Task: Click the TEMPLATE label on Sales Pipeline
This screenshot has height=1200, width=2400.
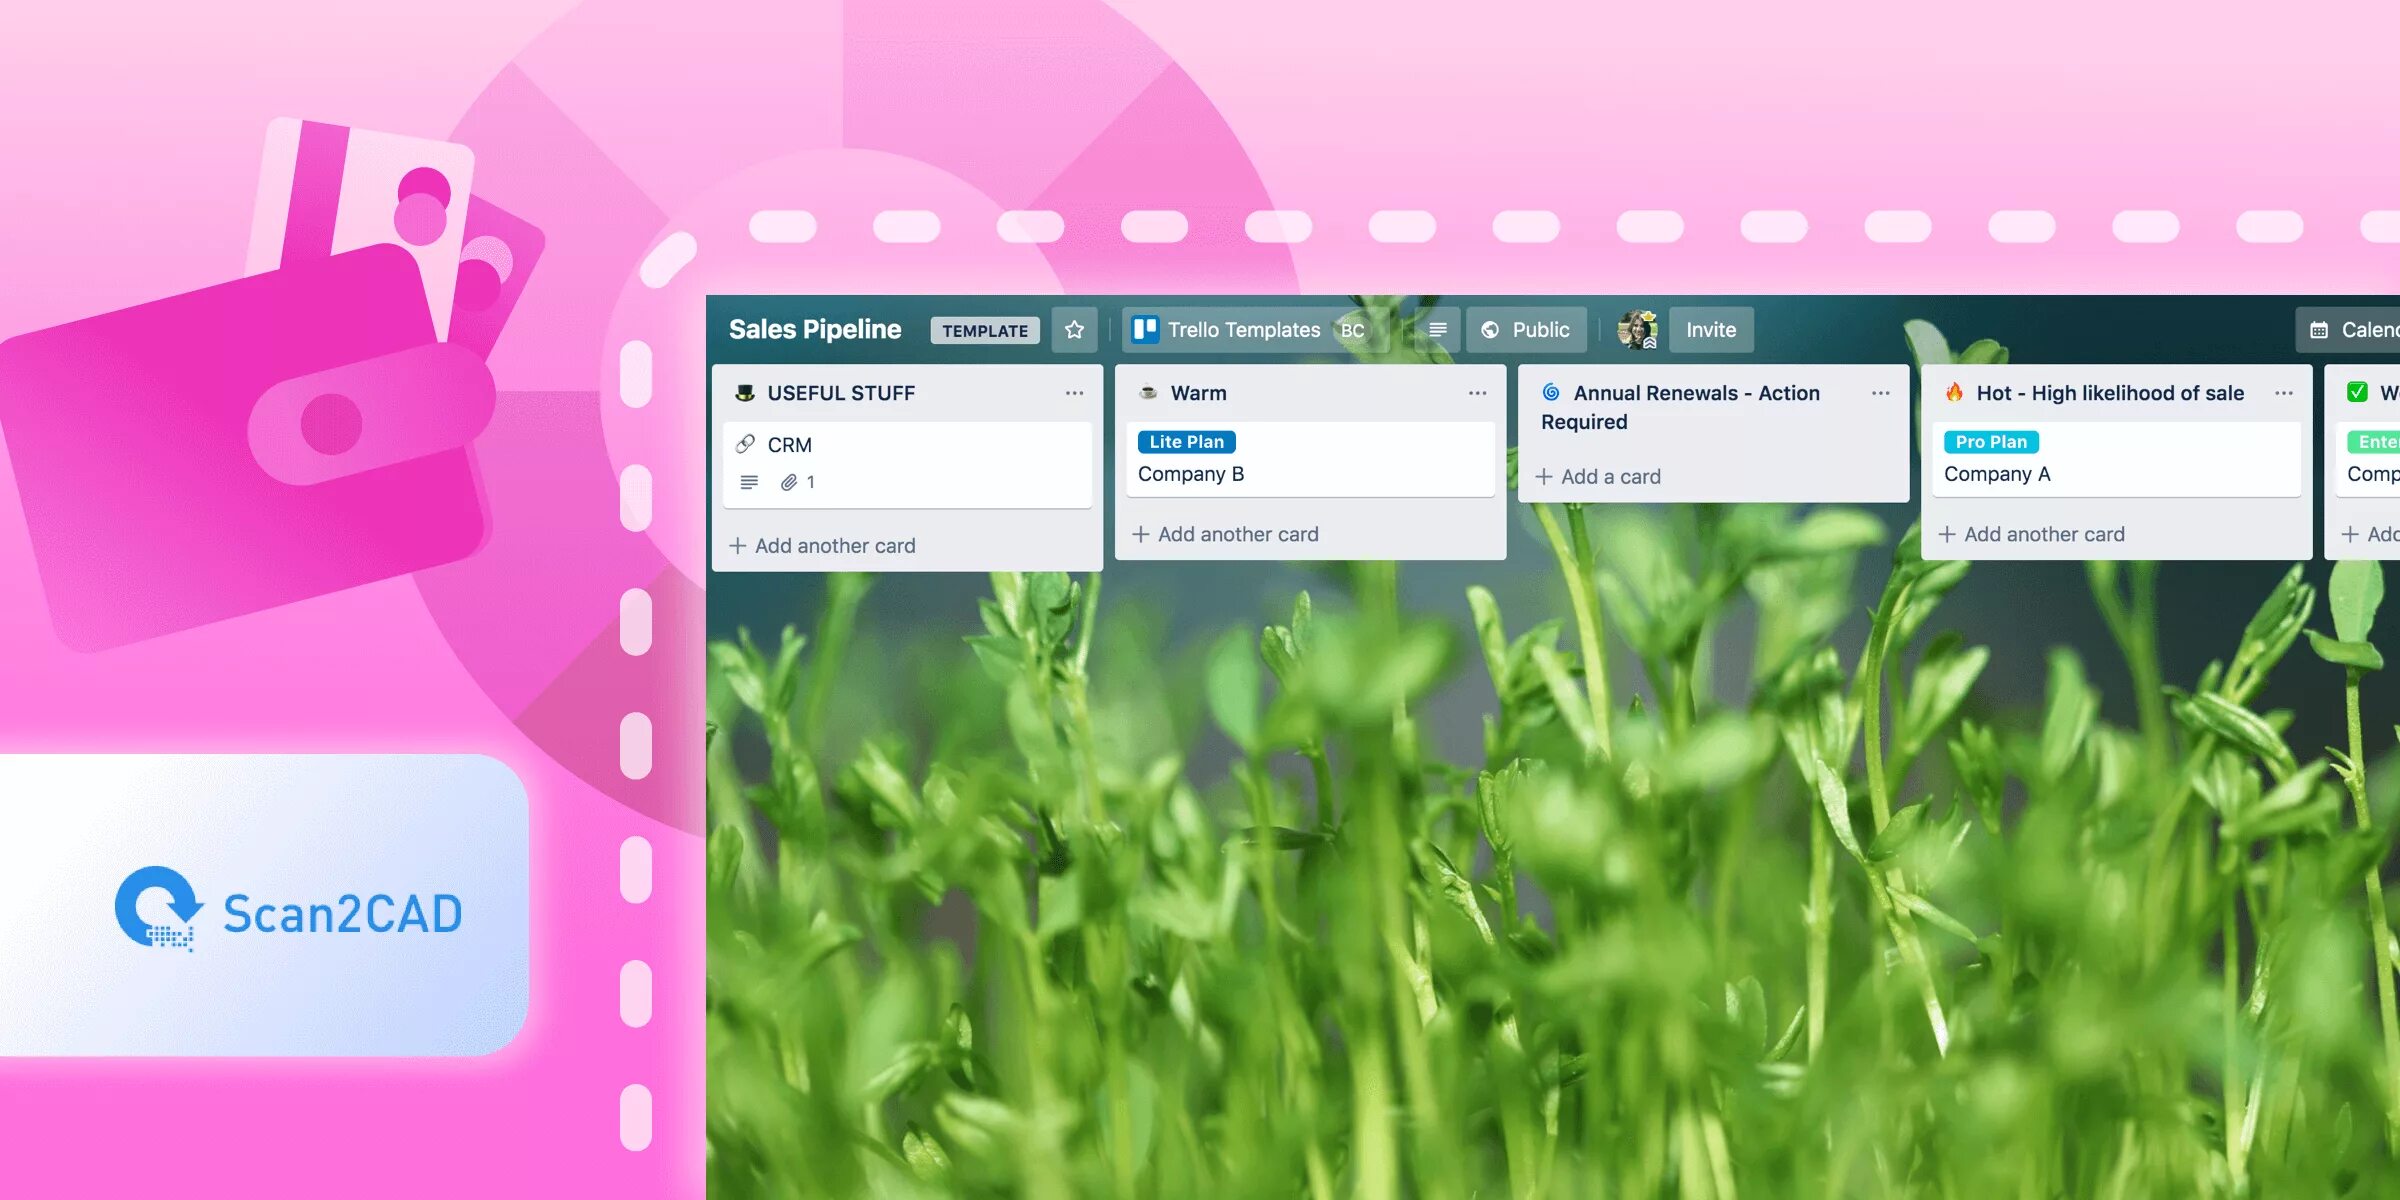Action: 986,329
